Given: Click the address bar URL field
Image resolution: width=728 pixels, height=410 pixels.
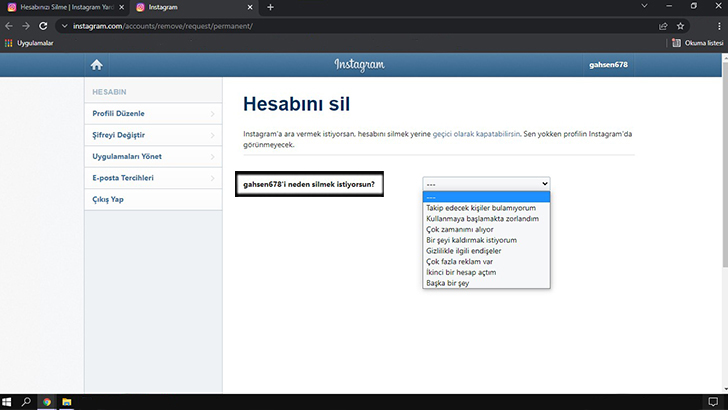Looking at the screenshot, I should [362, 26].
